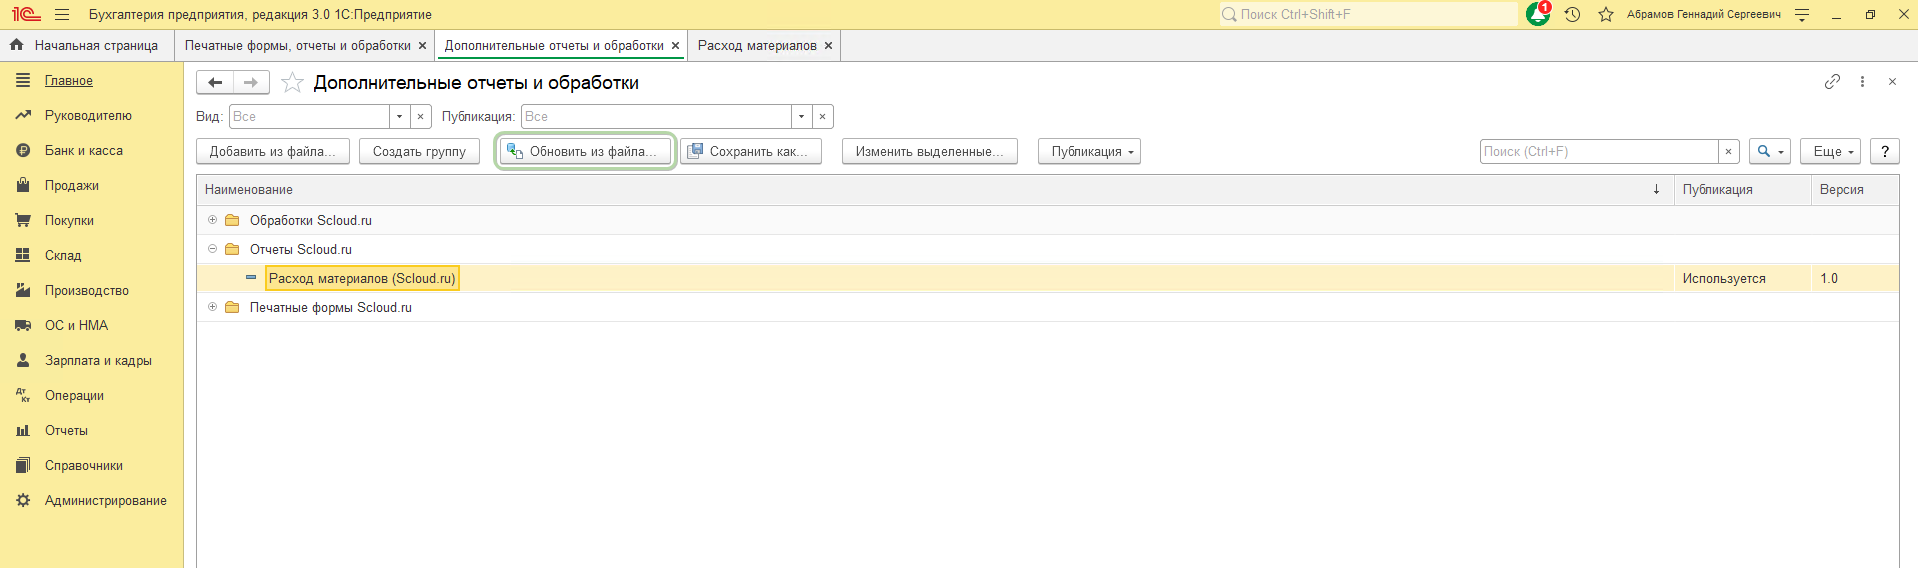Open the Еще menu

1830,151
